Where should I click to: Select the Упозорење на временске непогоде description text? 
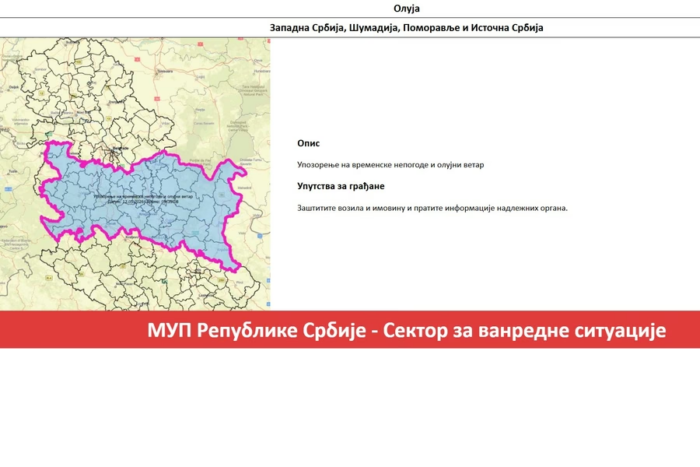click(x=391, y=165)
